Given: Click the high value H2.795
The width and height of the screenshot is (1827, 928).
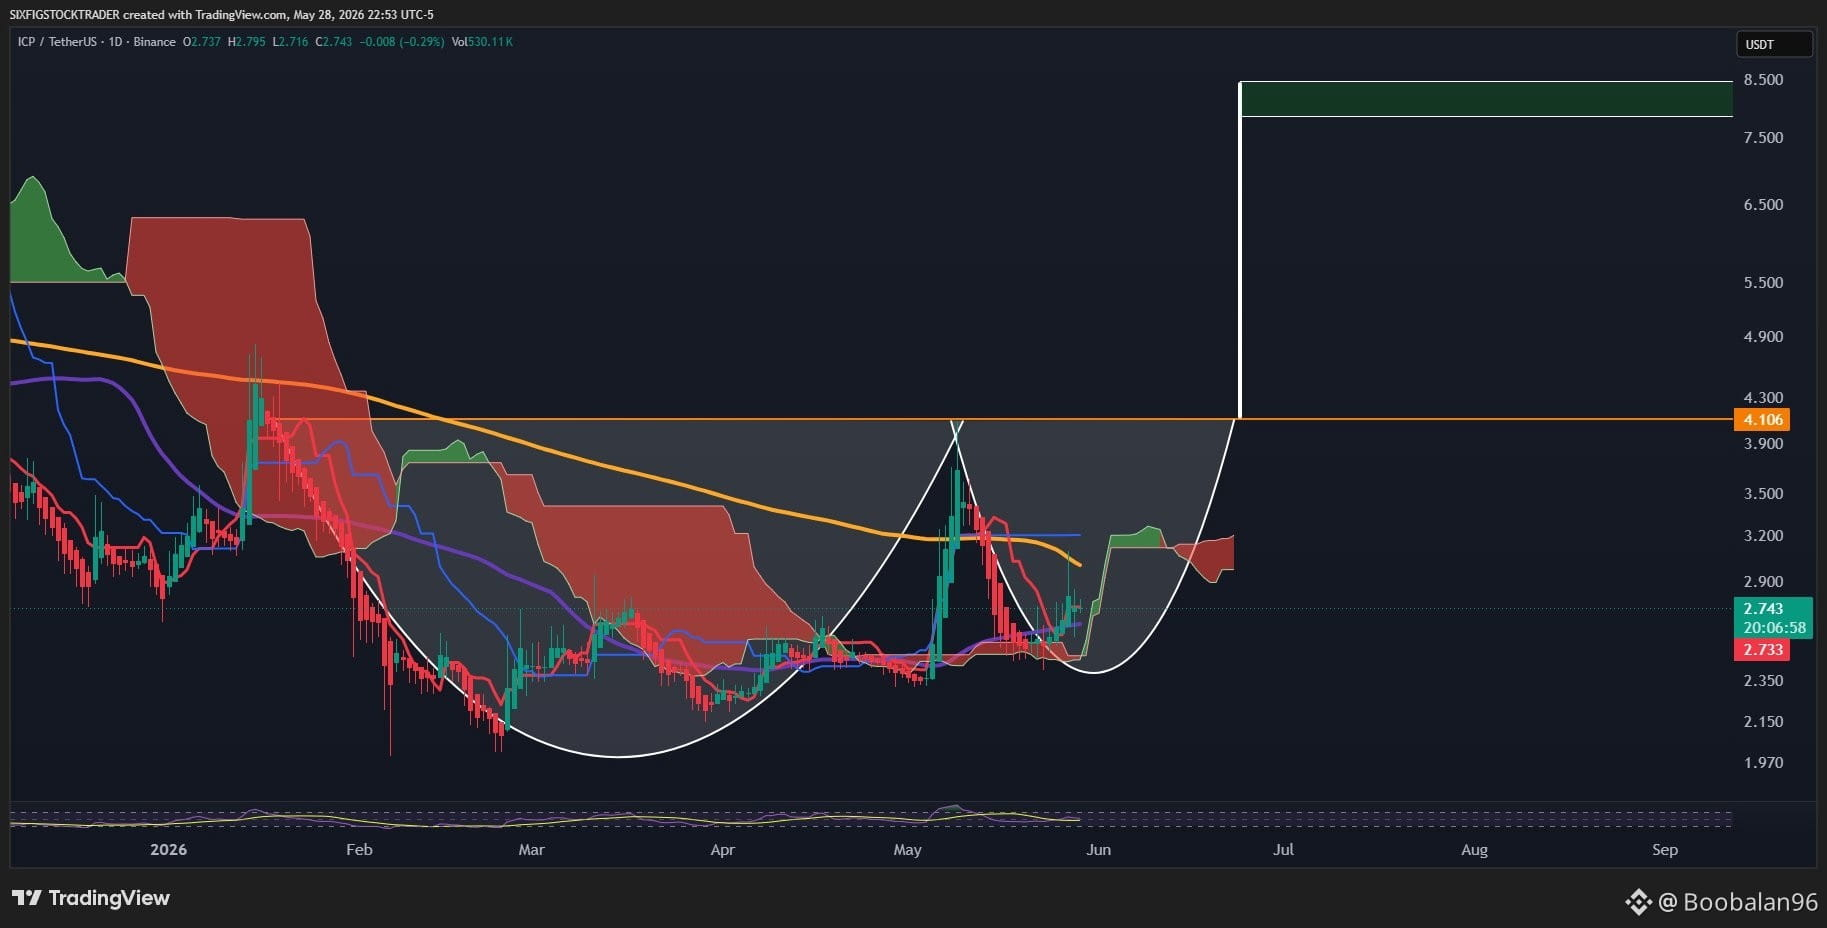Looking at the screenshot, I should (246, 42).
